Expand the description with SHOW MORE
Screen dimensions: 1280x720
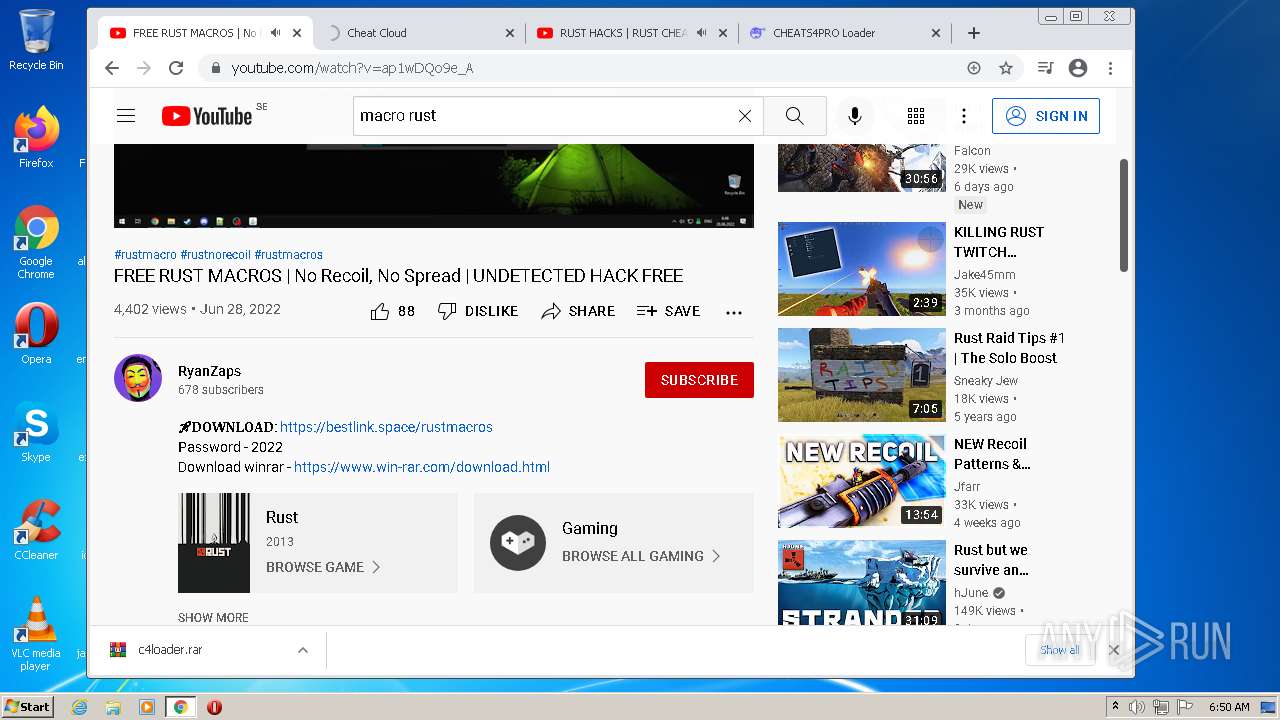pos(213,618)
